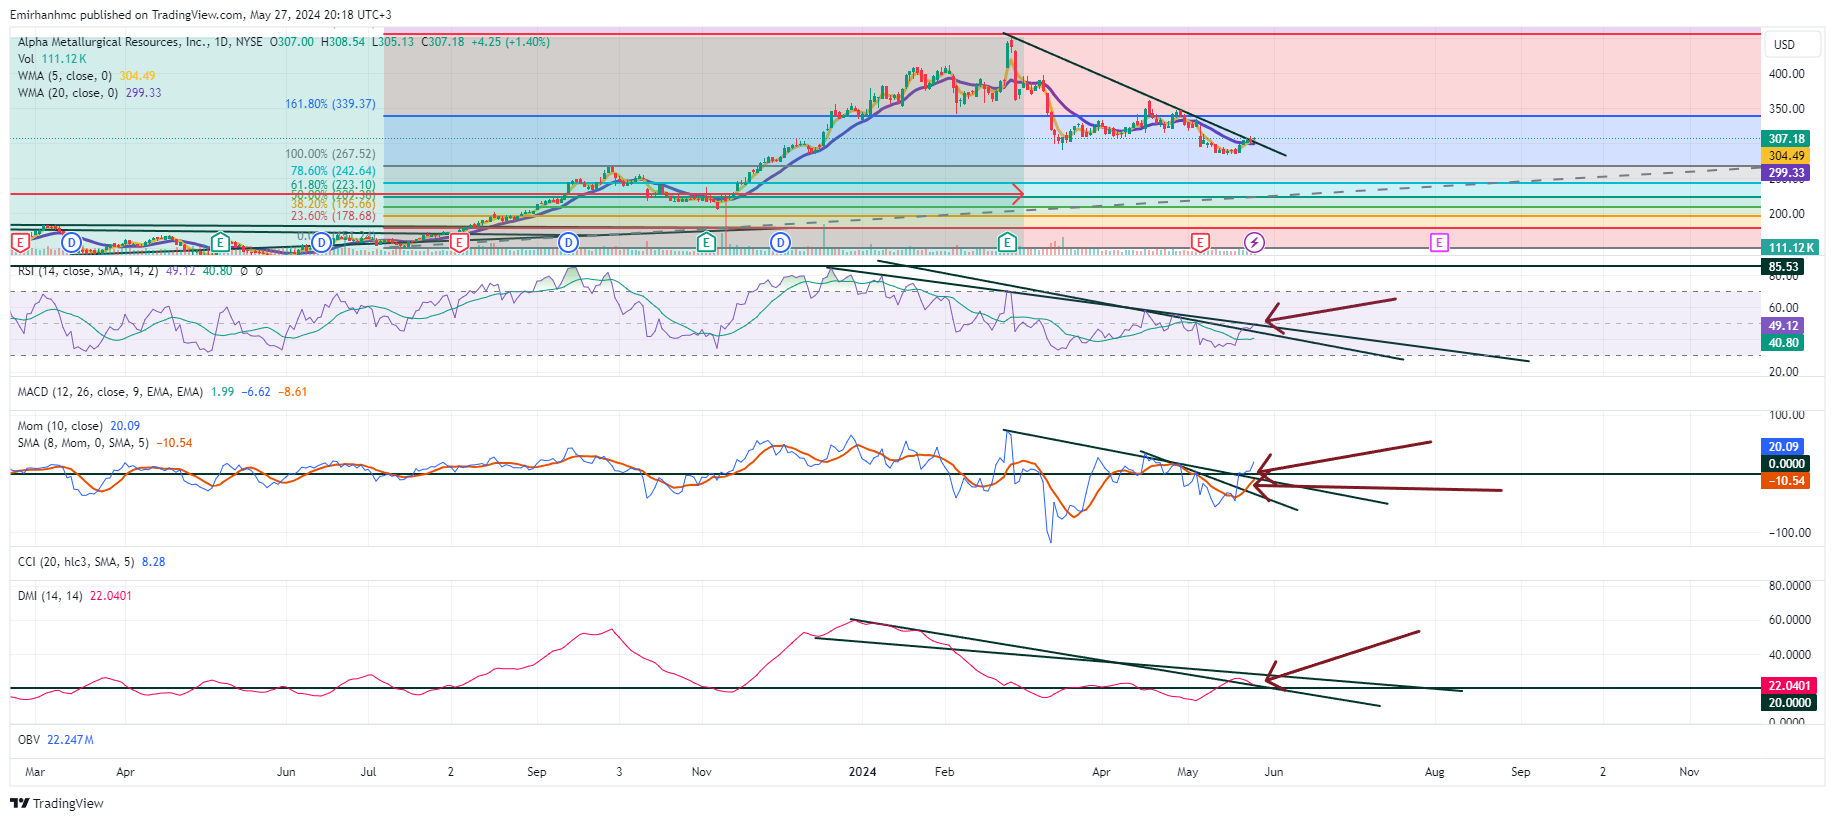
Task: Click the dividend D marker in mid-September 2023
Action: (568, 242)
